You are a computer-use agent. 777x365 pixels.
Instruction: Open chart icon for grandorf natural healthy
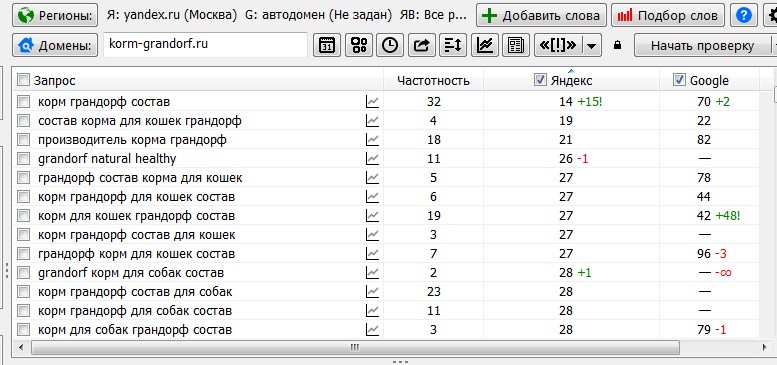tap(372, 159)
